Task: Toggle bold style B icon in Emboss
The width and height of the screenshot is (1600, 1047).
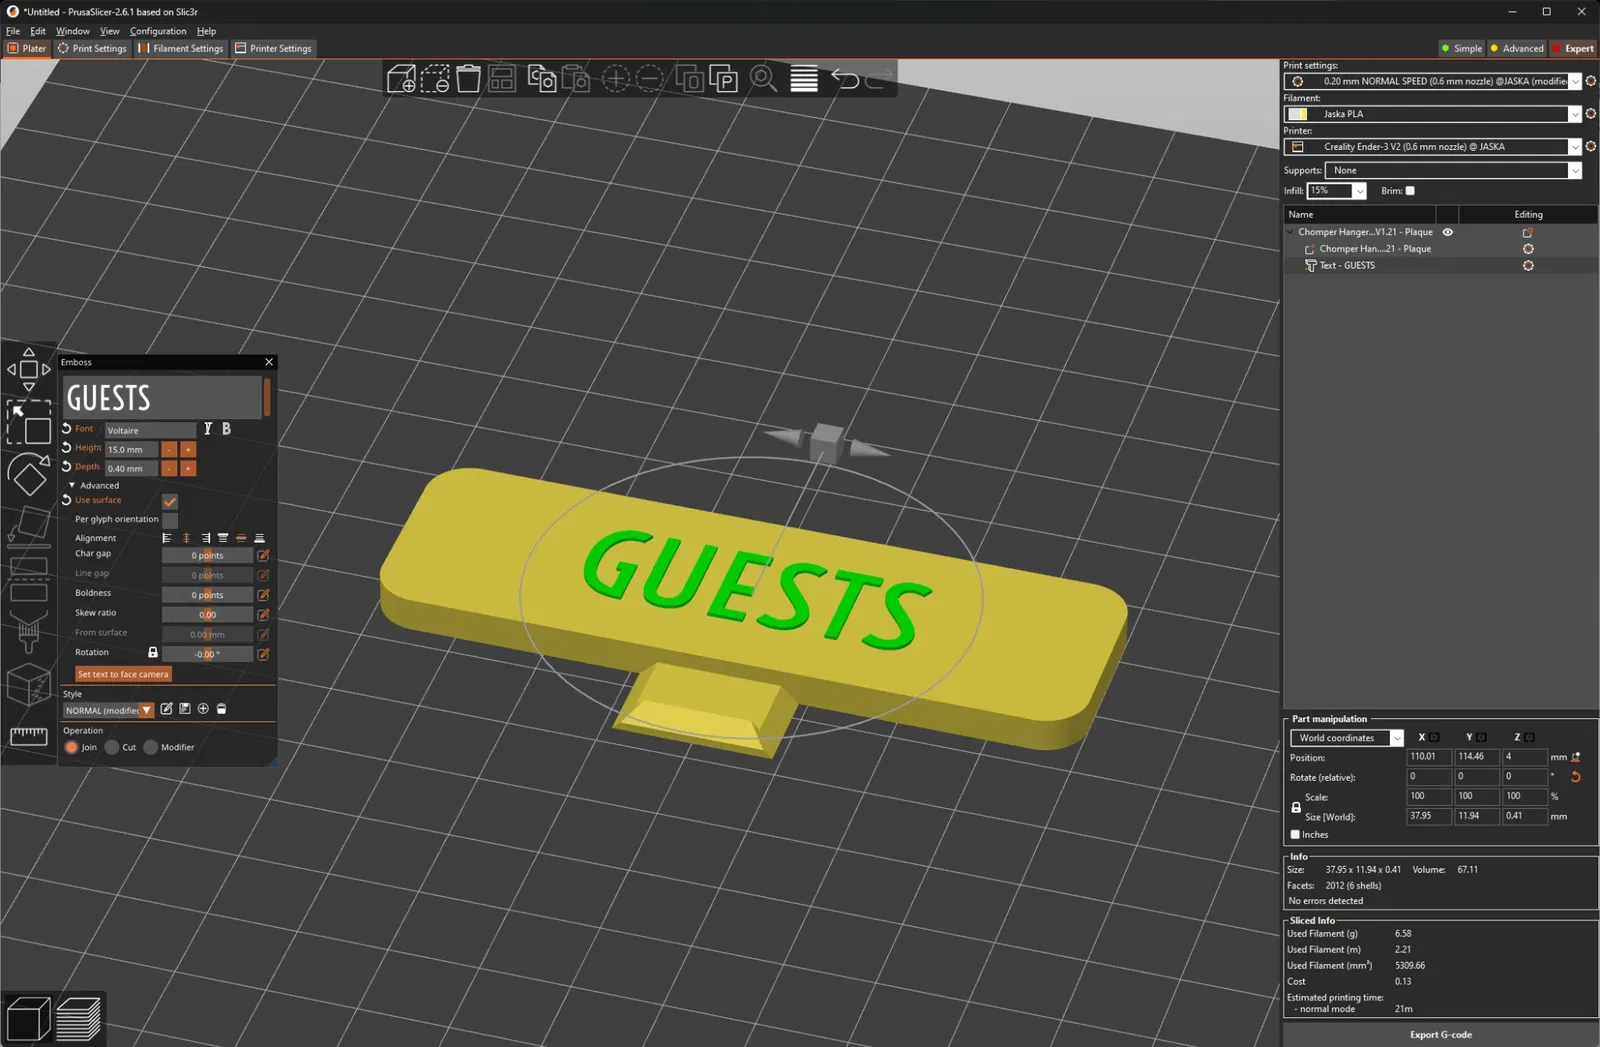Action: pos(226,429)
